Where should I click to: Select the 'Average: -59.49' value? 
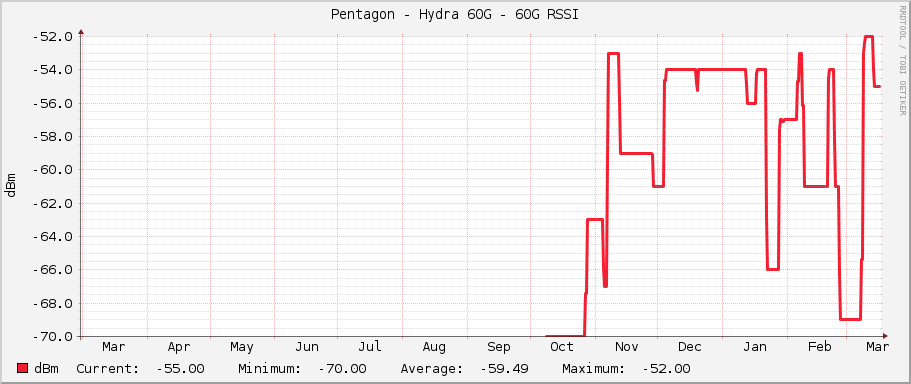click(464, 369)
